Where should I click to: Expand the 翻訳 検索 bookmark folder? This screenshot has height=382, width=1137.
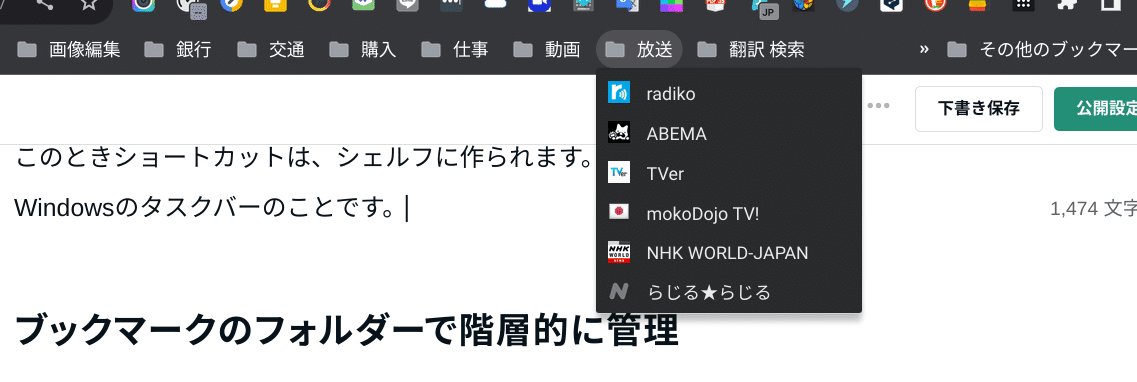click(x=751, y=49)
